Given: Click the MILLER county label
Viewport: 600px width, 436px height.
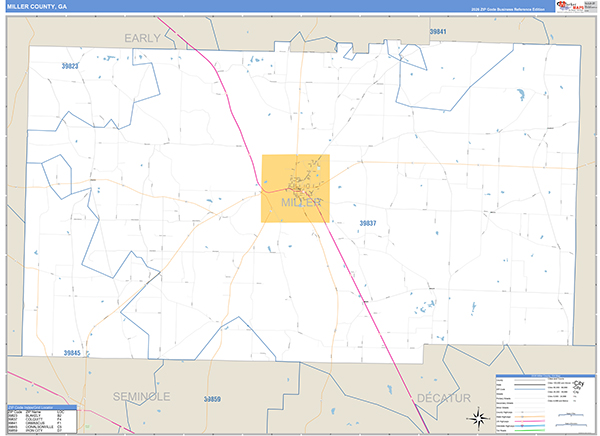Looking at the screenshot, I should 301,202.
